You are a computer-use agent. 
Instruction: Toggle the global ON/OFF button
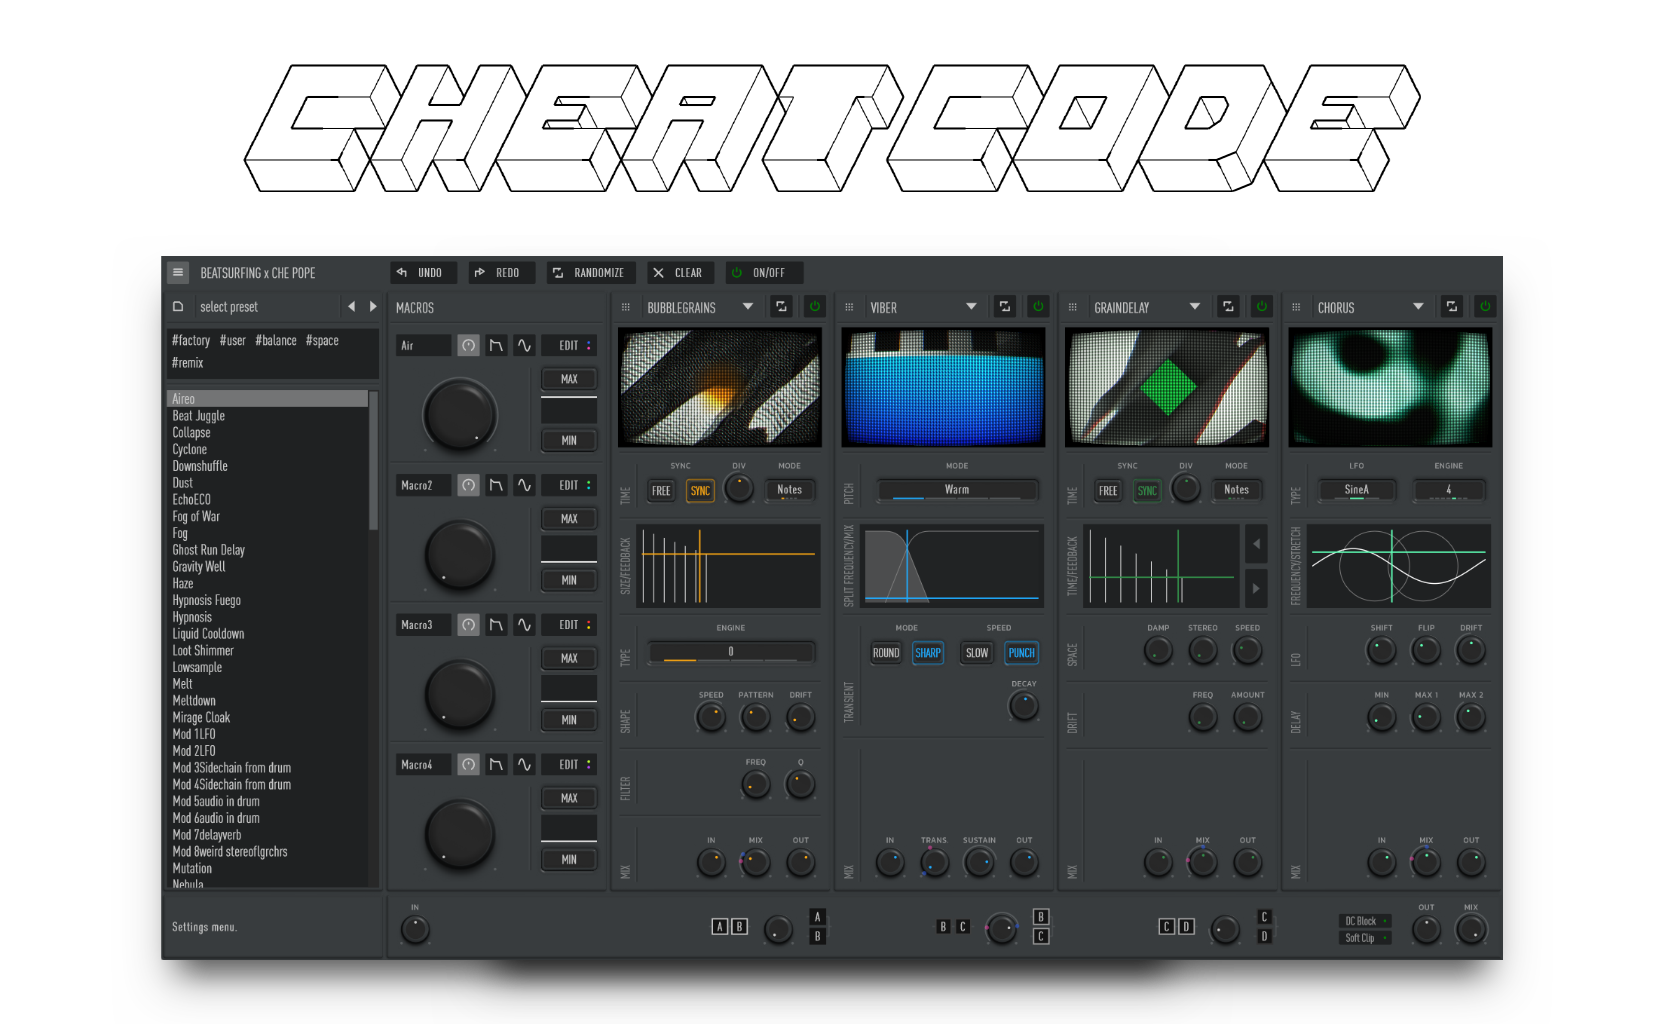pyautogui.click(x=764, y=272)
